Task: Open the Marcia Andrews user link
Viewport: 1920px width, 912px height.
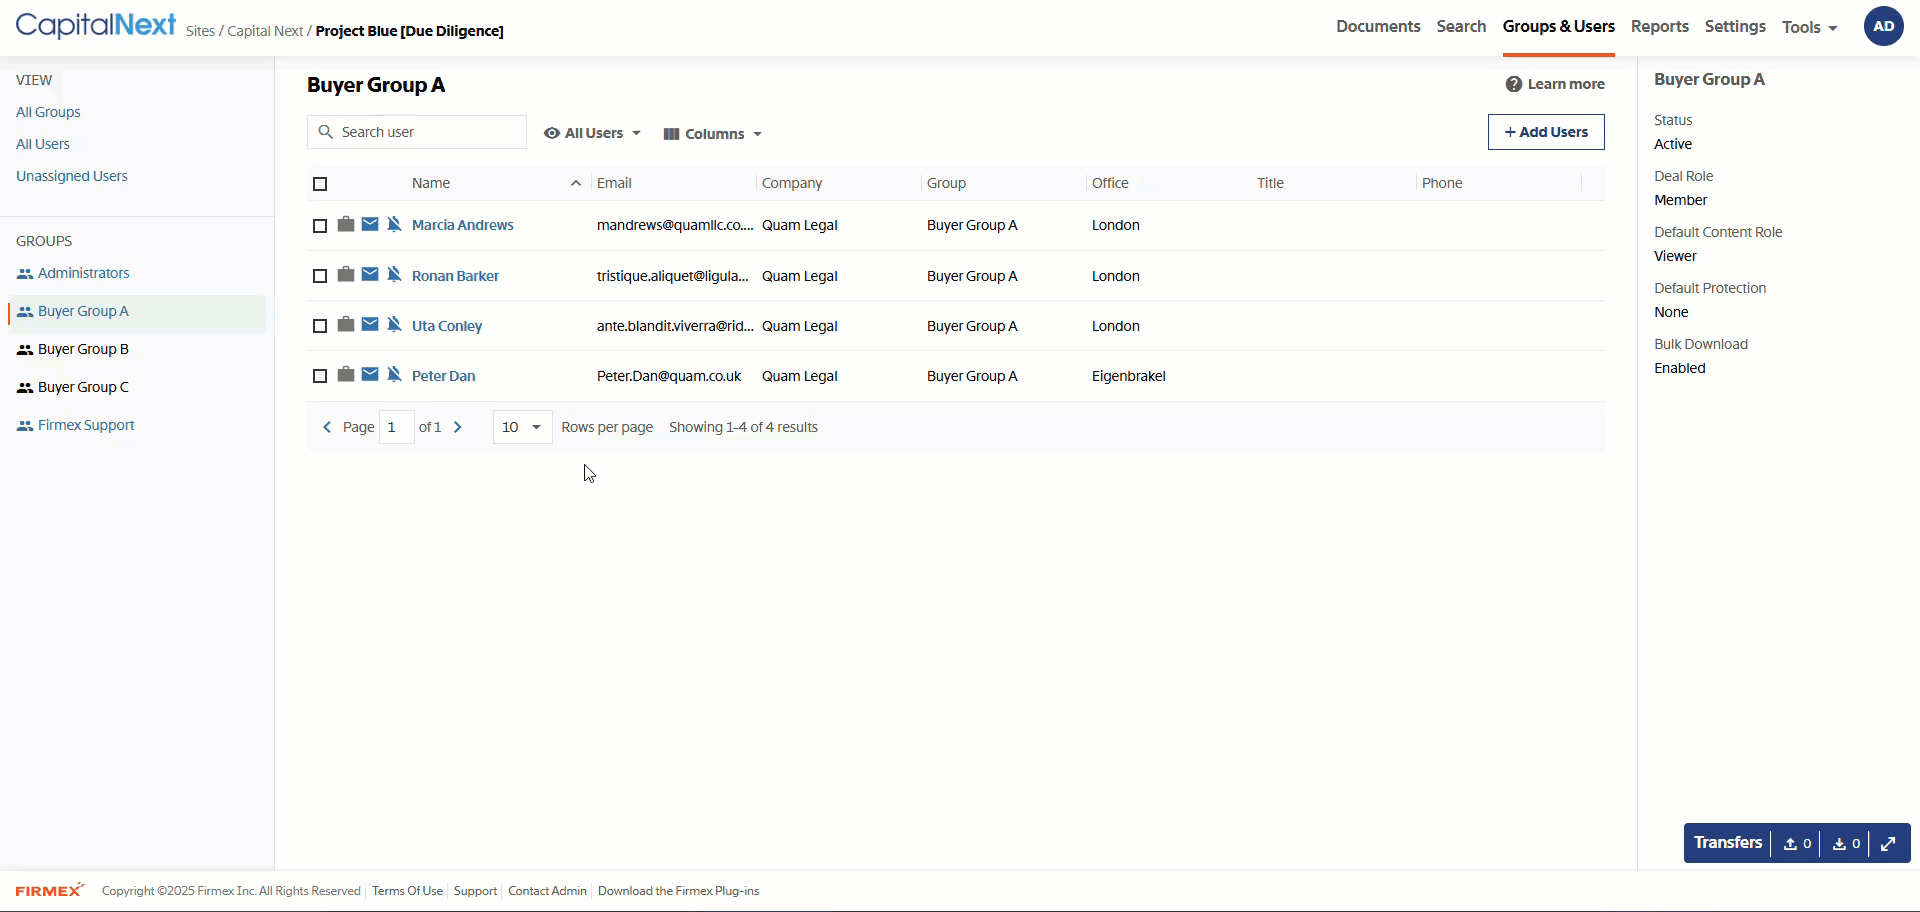Action: (463, 225)
